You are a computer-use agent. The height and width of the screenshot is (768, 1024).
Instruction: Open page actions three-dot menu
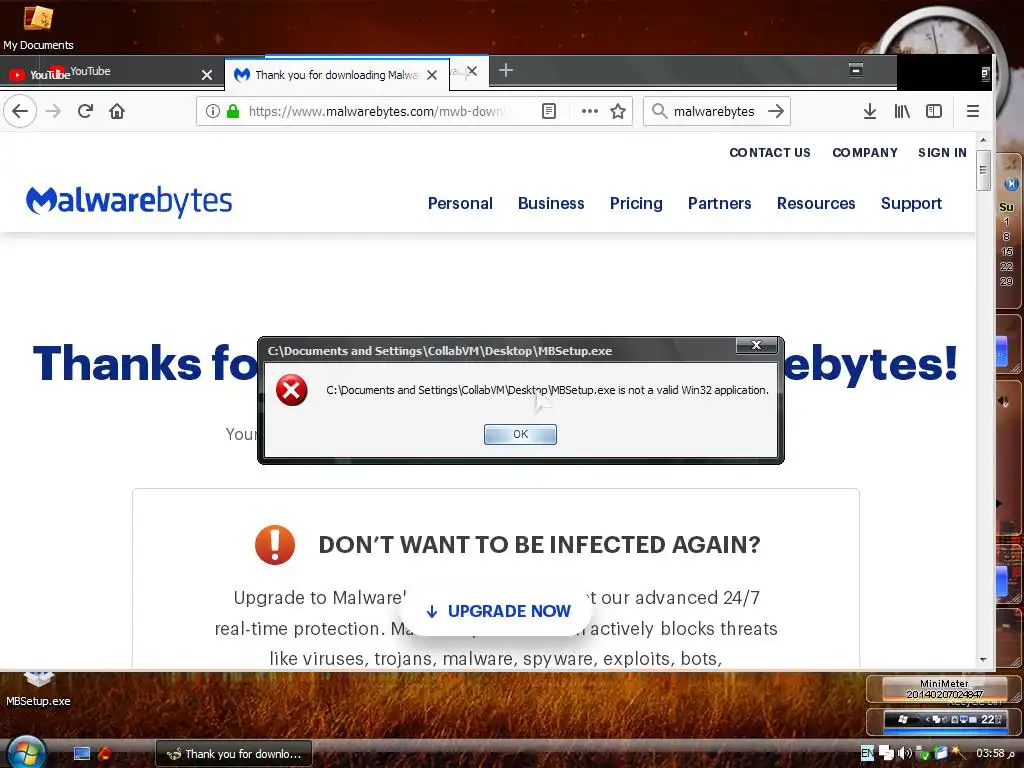tap(589, 111)
